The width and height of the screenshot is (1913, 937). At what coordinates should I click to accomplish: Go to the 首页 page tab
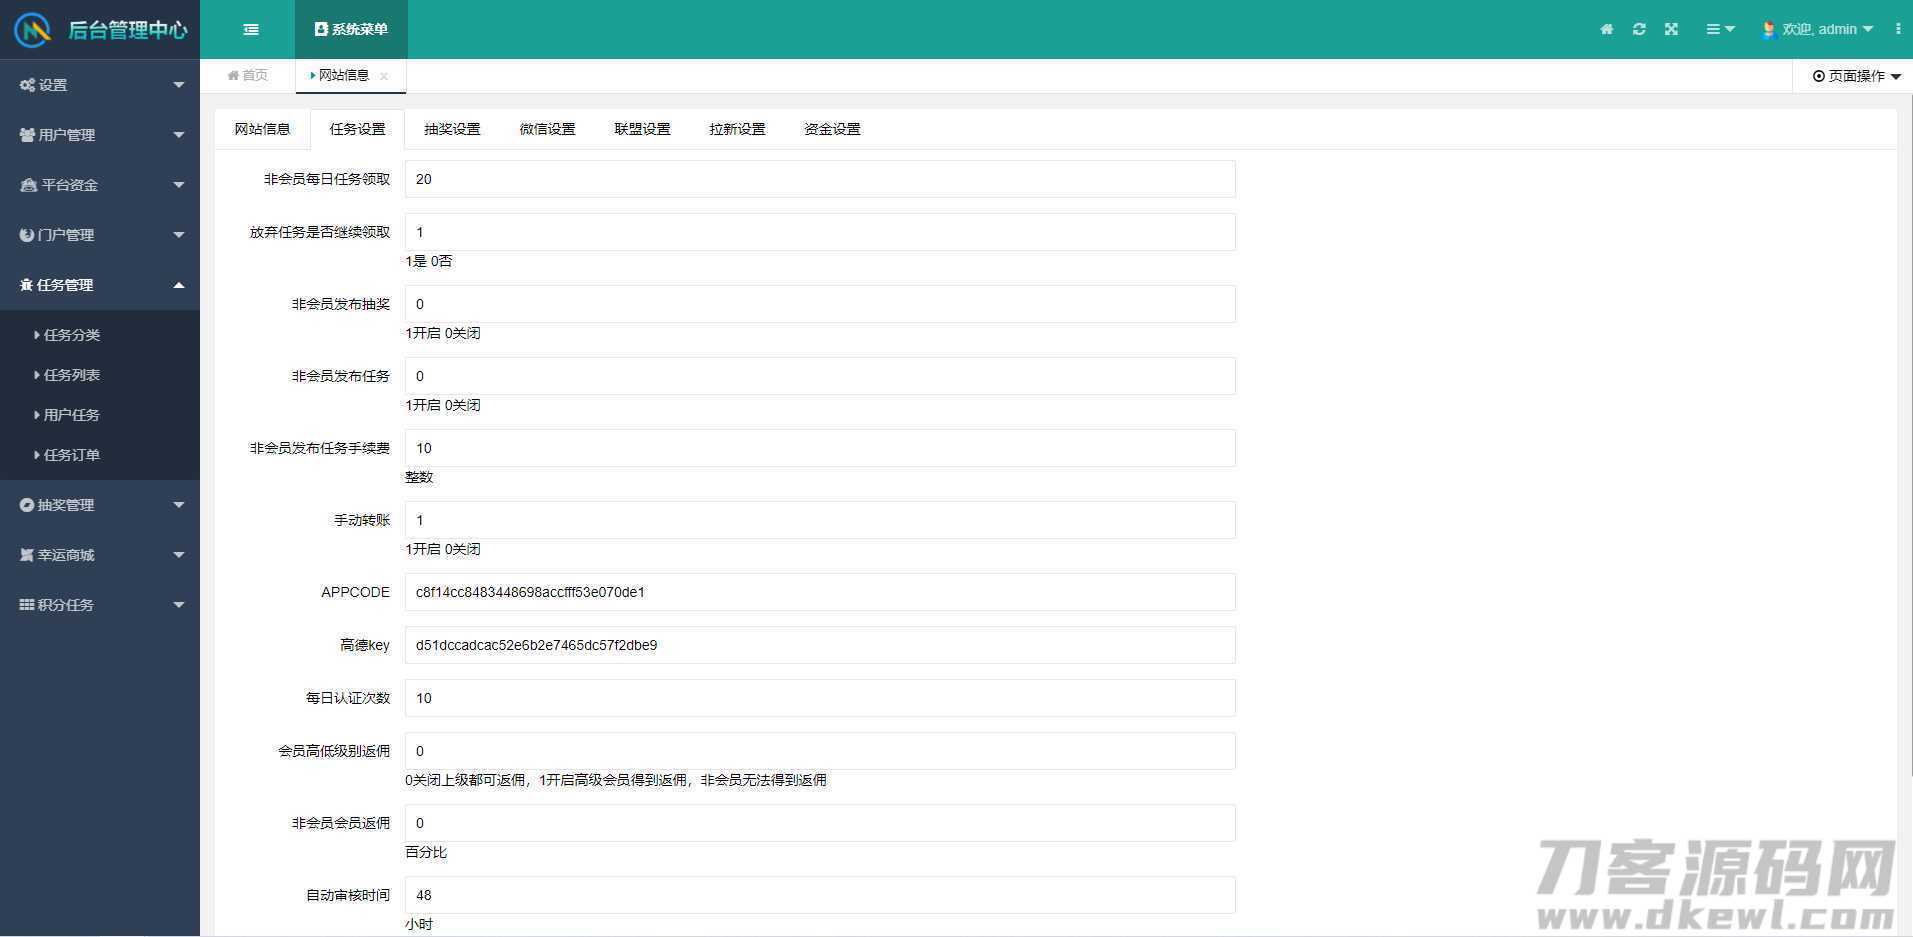coord(248,75)
